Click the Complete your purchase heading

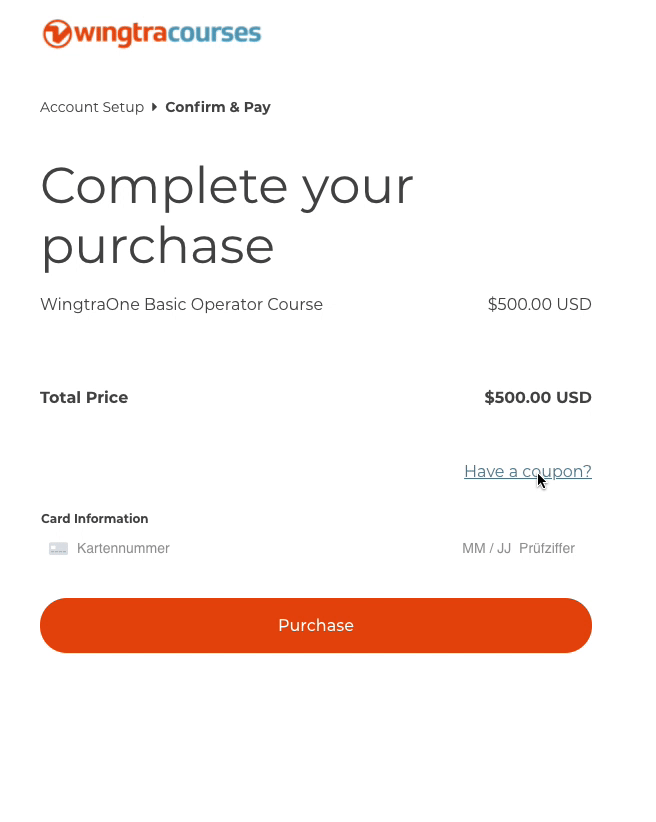pos(226,215)
